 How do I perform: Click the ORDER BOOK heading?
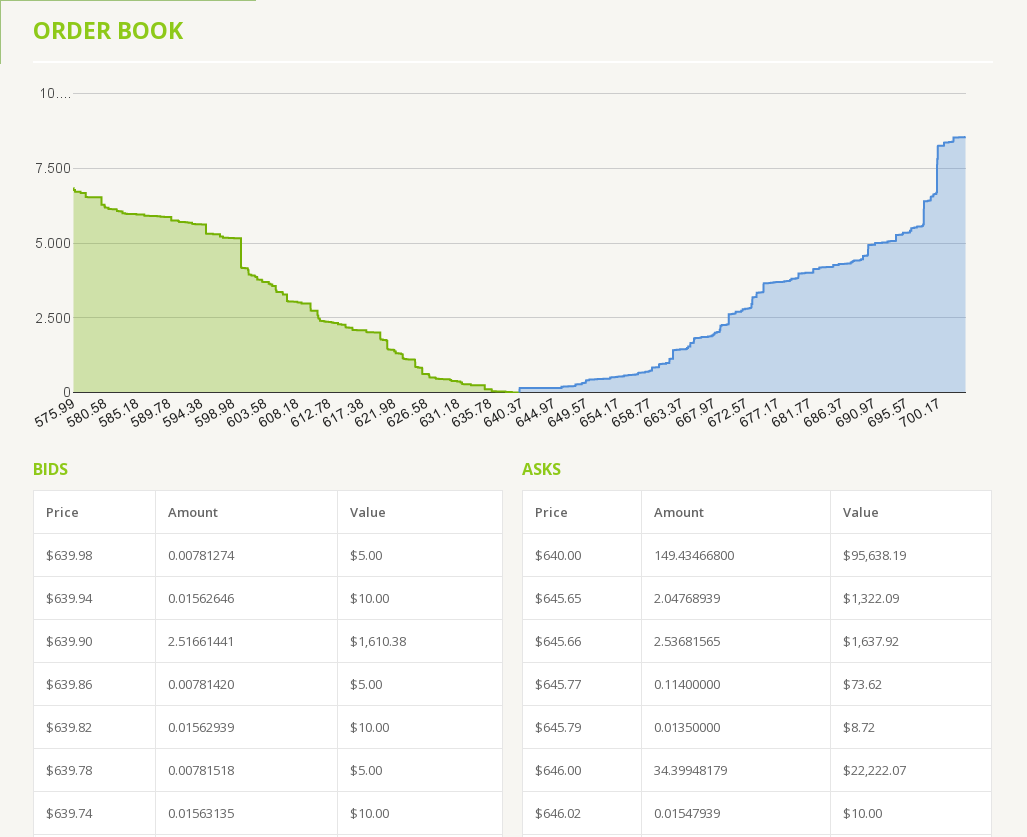pos(108,31)
